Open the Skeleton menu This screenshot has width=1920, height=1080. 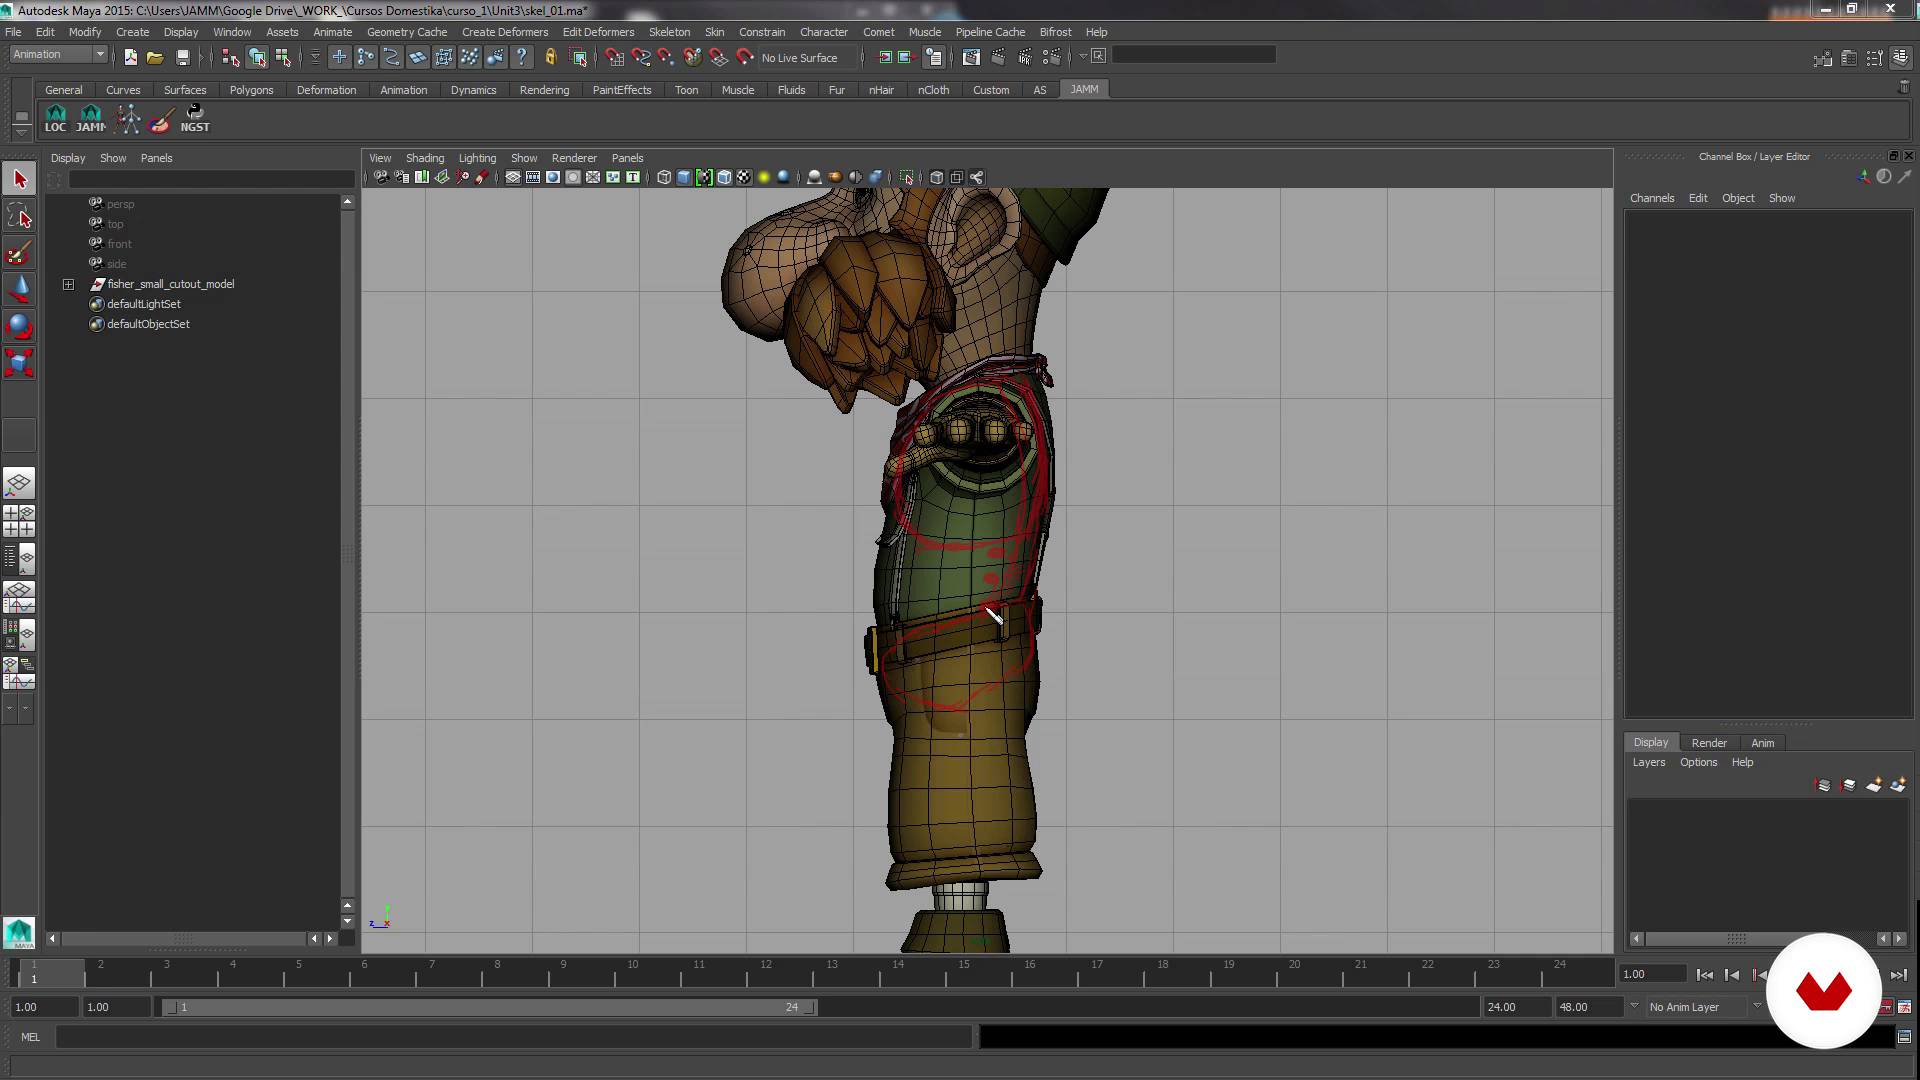(669, 32)
